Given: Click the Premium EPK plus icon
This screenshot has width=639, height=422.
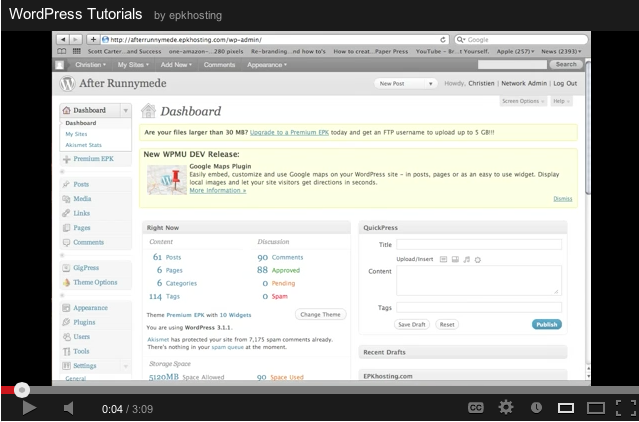Looking at the screenshot, I should tap(66, 159).
